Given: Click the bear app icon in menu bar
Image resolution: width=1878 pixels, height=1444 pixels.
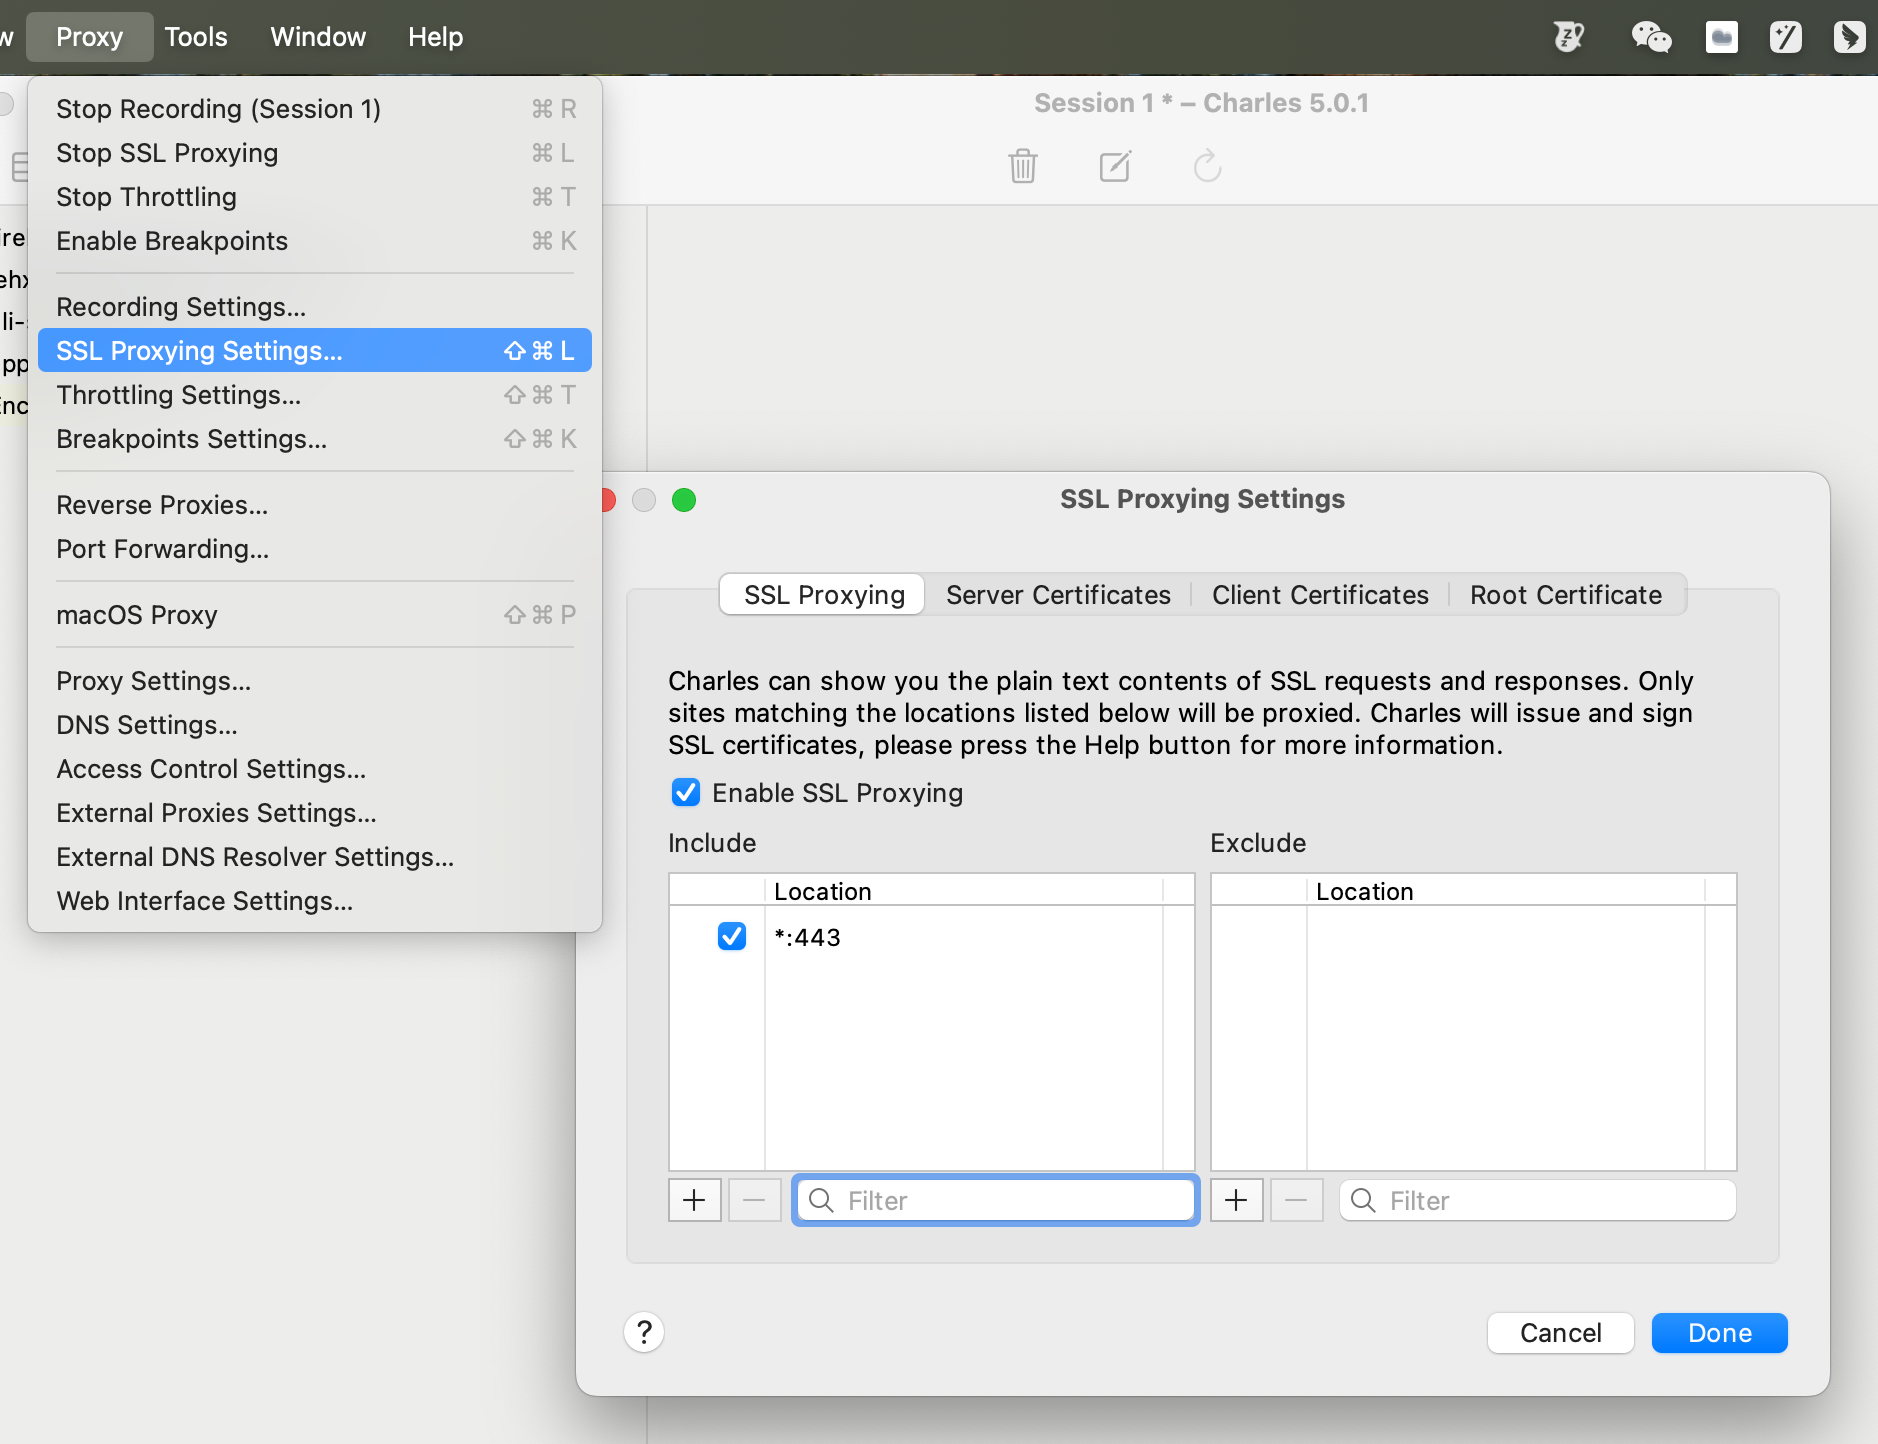Looking at the screenshot, I should click(1569, 37).
